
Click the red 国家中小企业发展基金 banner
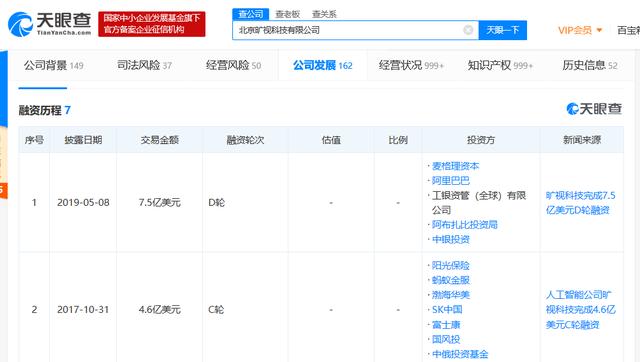152,24
